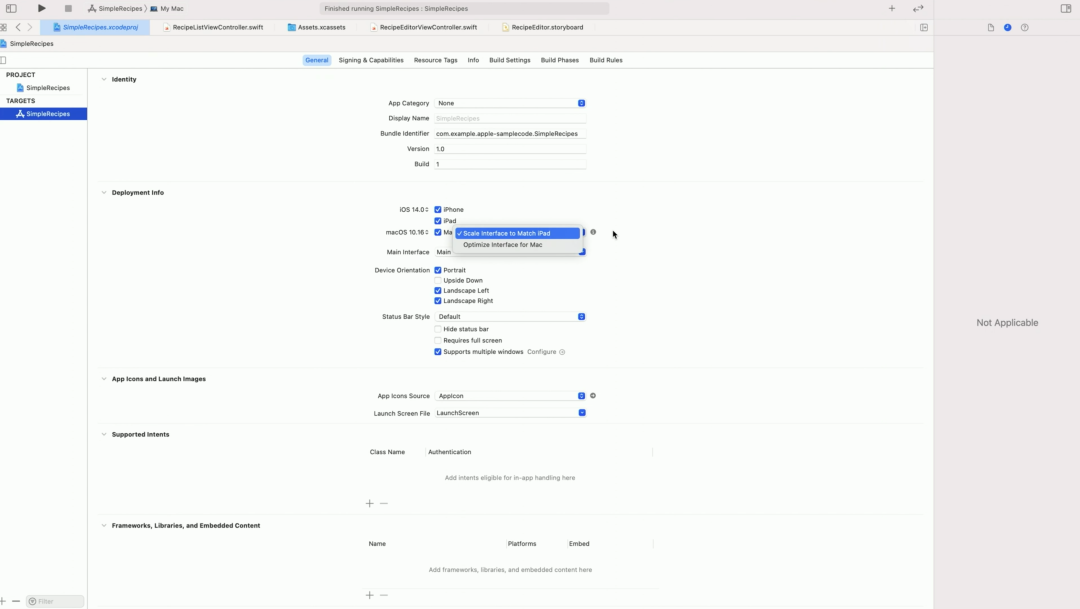Toggle the Mac deployment checkbox
Screen dimensions: 1080x609
tap(438, 232)
